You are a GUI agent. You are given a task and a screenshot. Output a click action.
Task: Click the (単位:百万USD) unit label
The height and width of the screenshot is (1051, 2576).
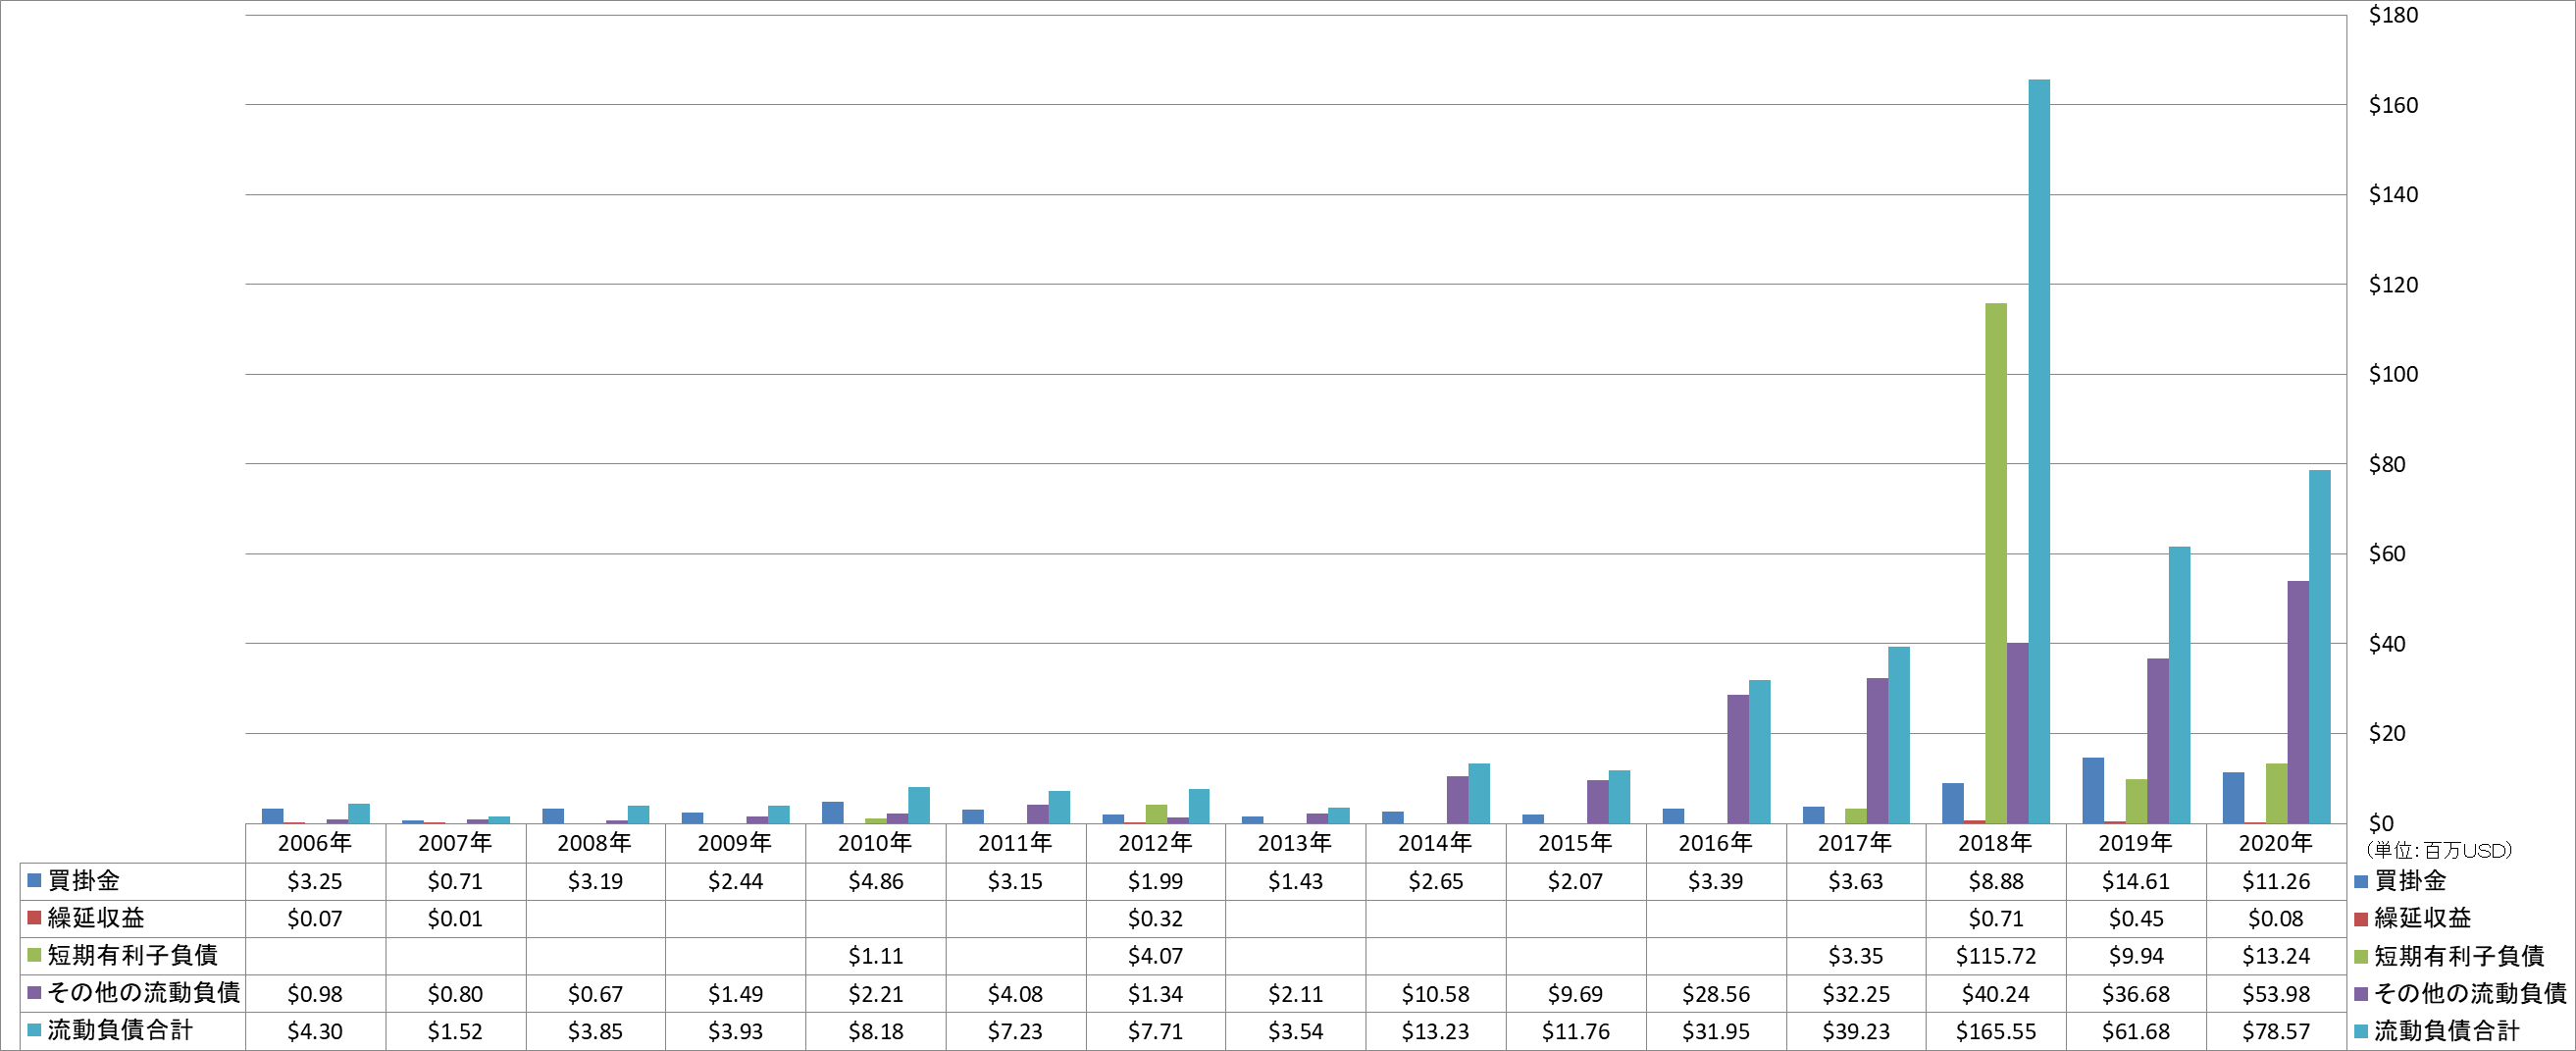(x=2439, y=850)
